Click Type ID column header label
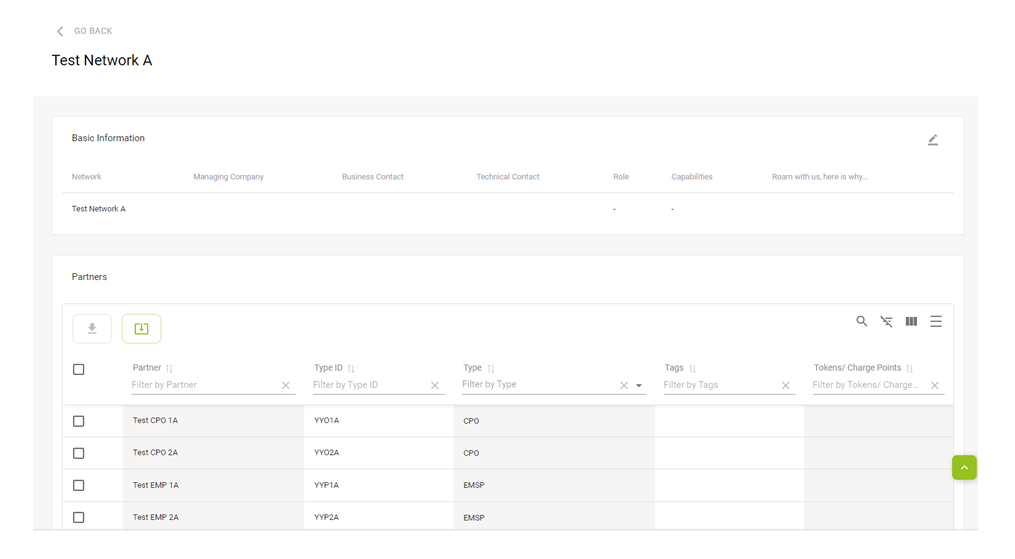This screenshot has height=559, width=1015. [x=328, y=367]
